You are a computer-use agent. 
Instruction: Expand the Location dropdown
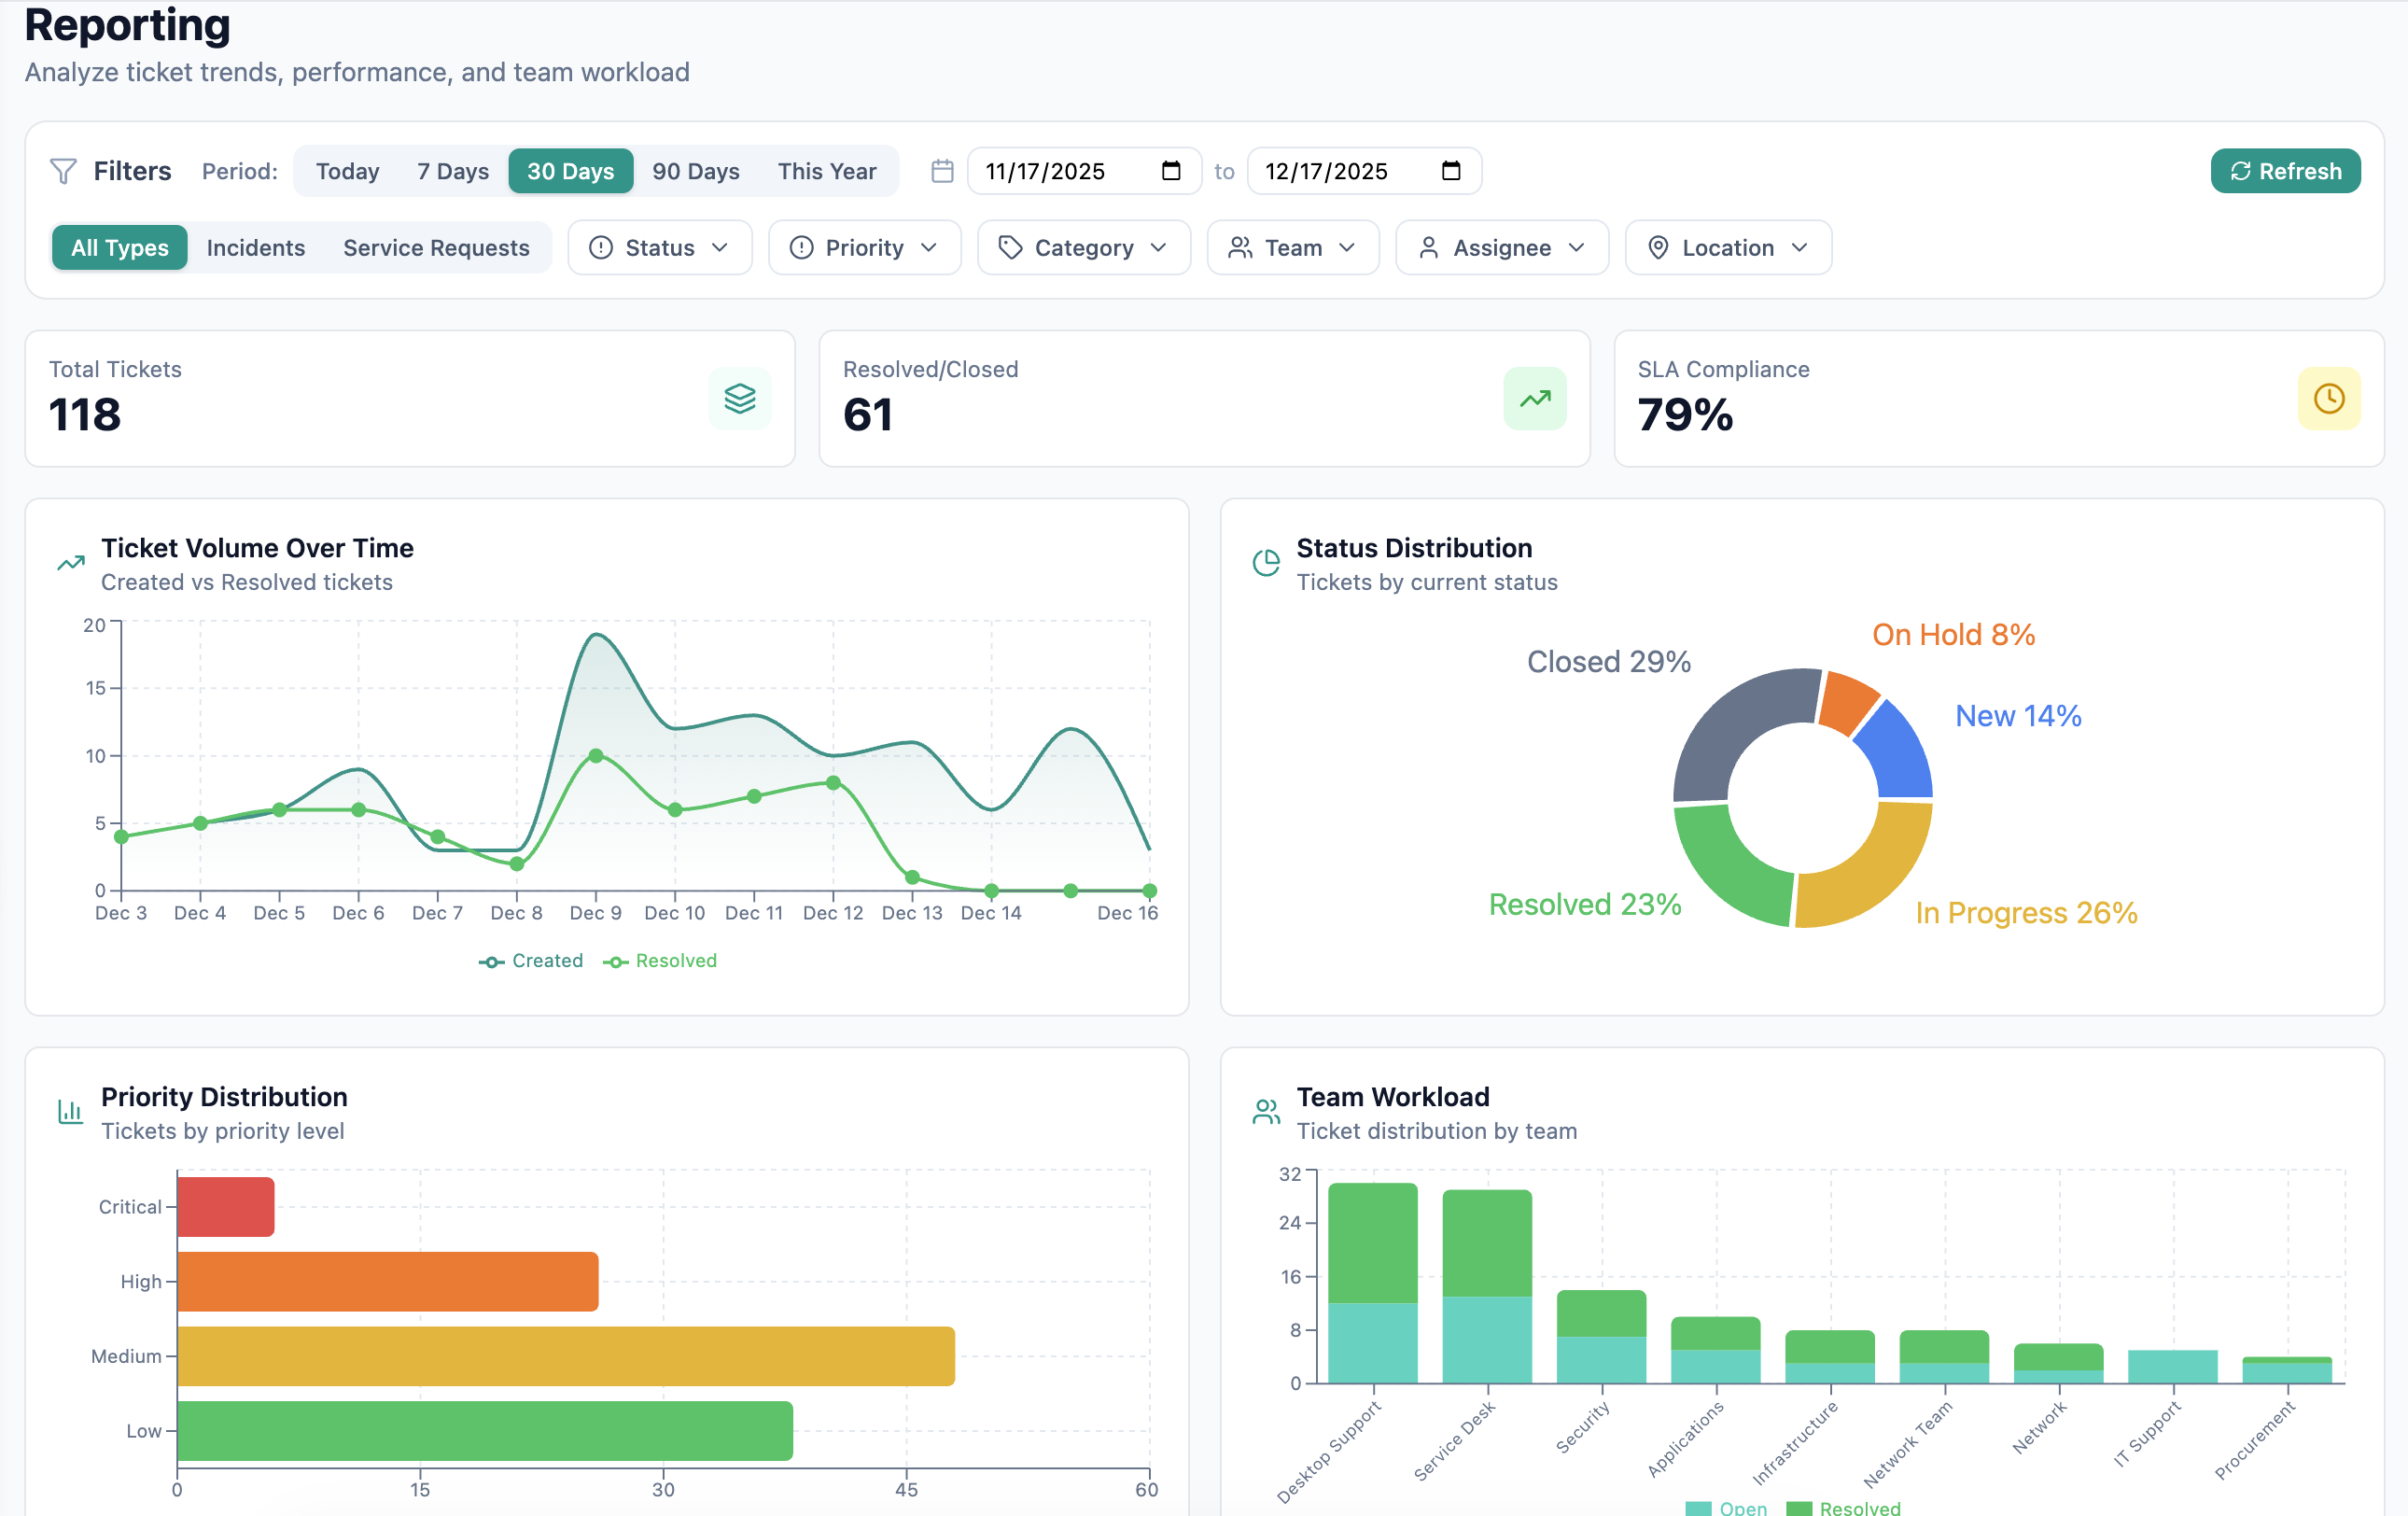[1727, 248]
